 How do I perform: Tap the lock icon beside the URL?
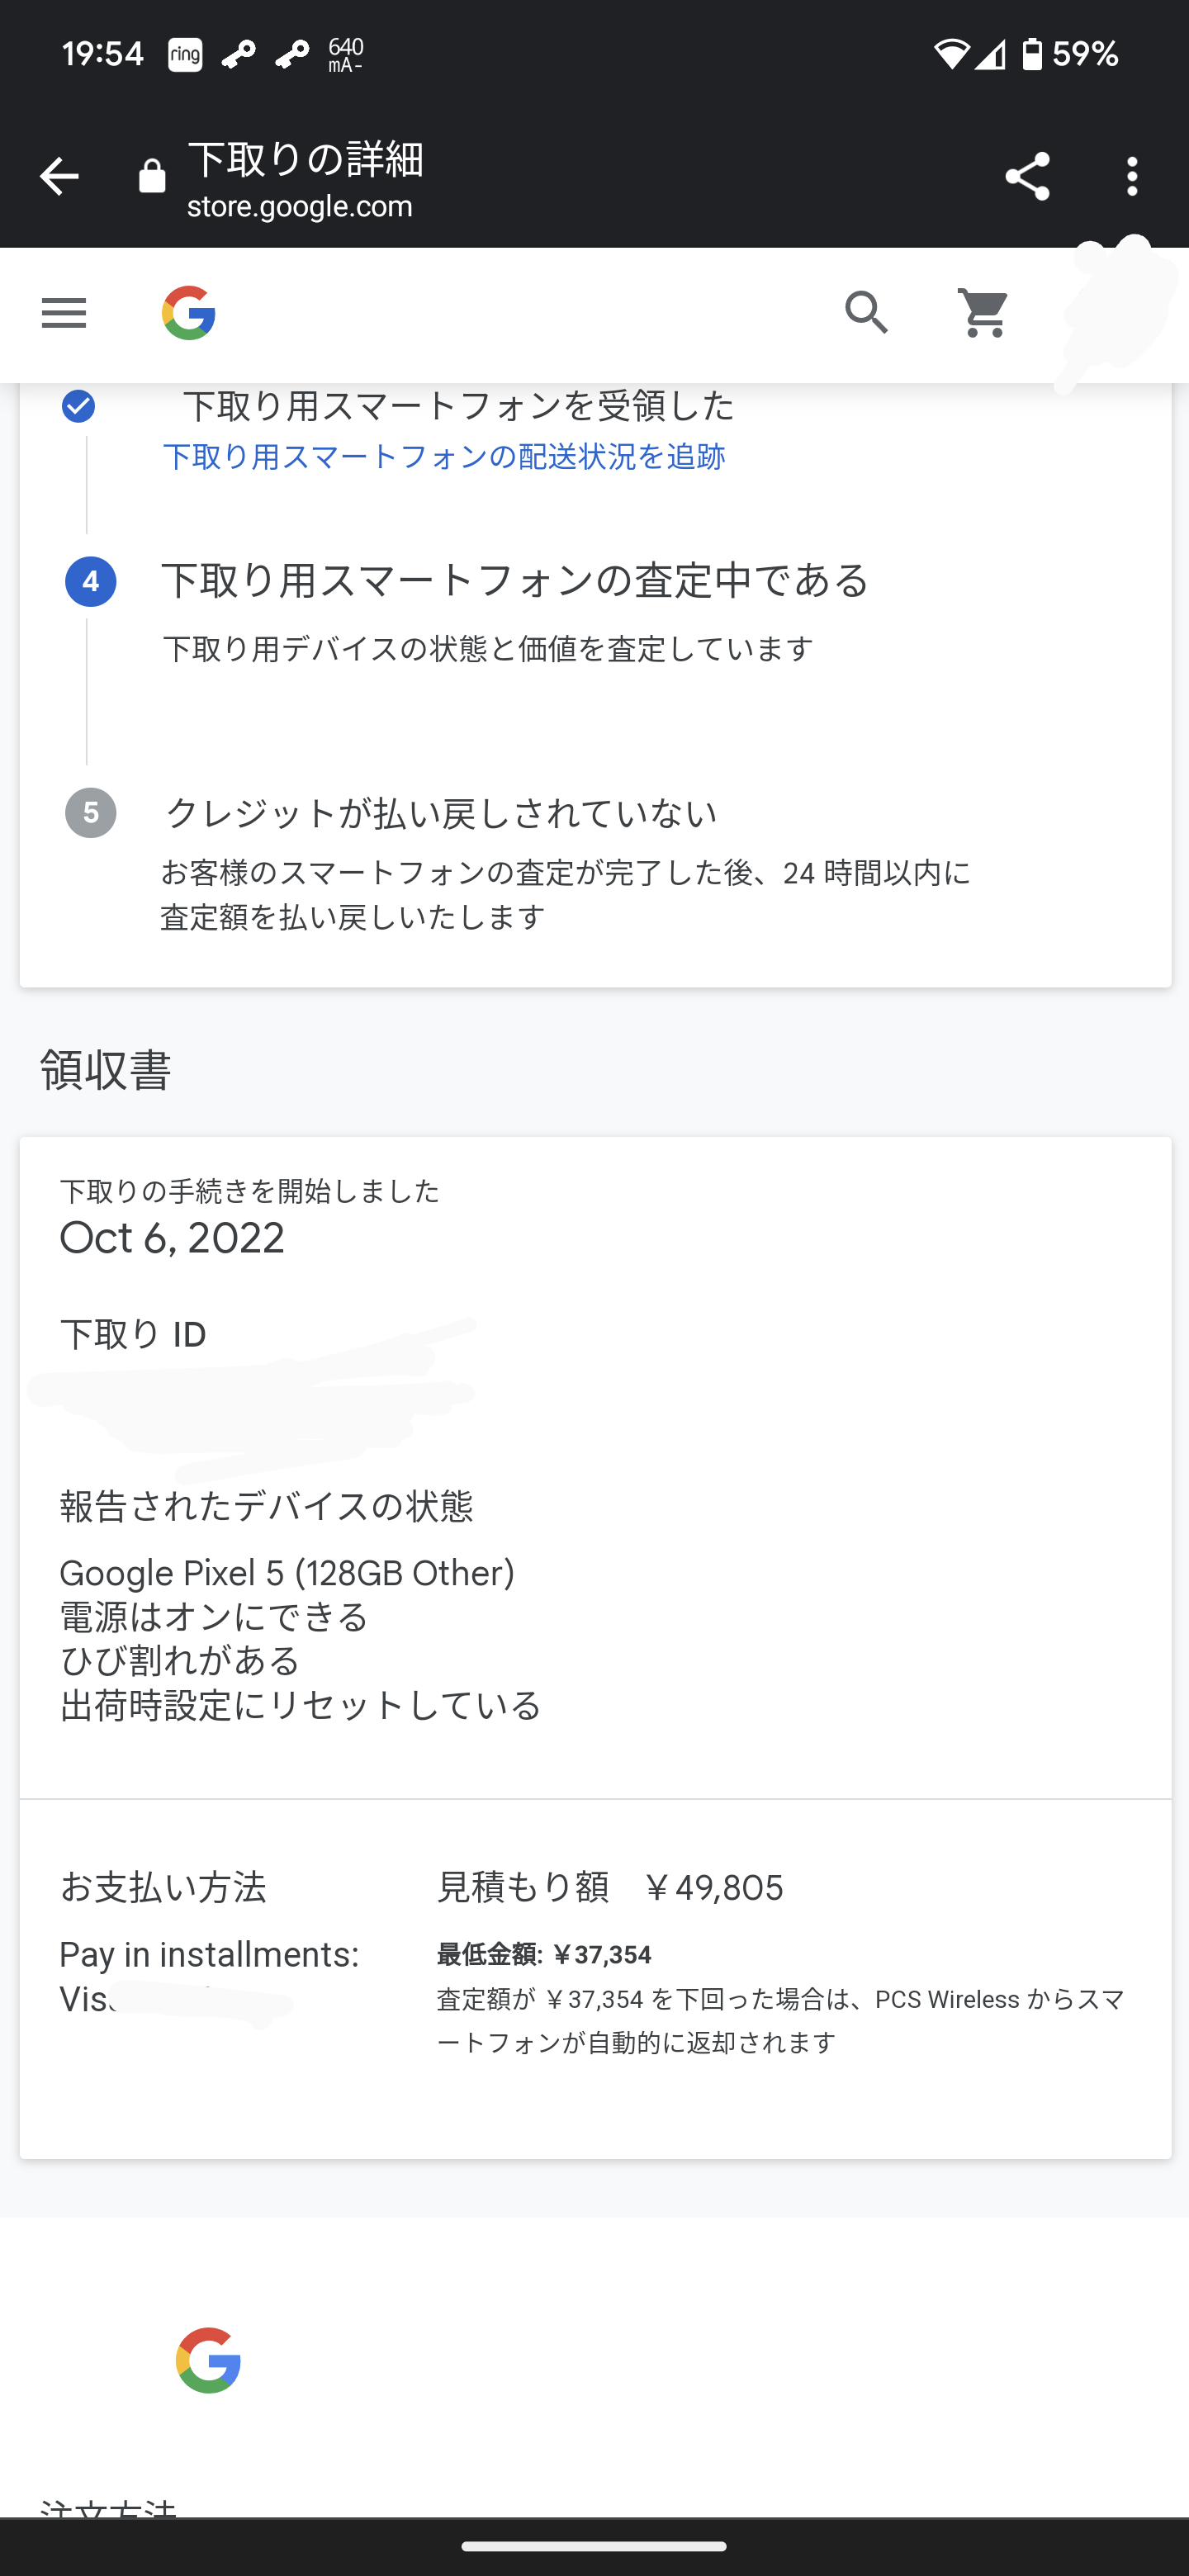(x=152, y=177)
